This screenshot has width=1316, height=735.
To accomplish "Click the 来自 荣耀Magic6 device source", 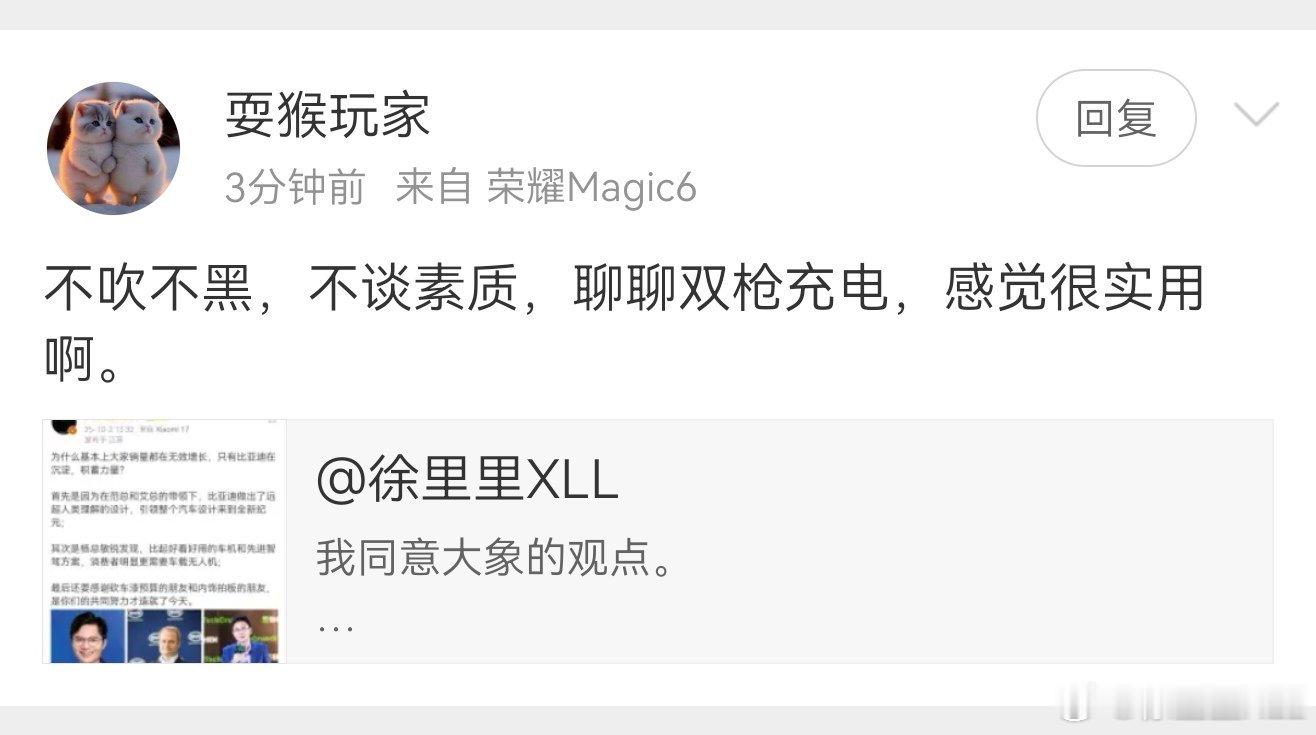I will pos(546,187).
